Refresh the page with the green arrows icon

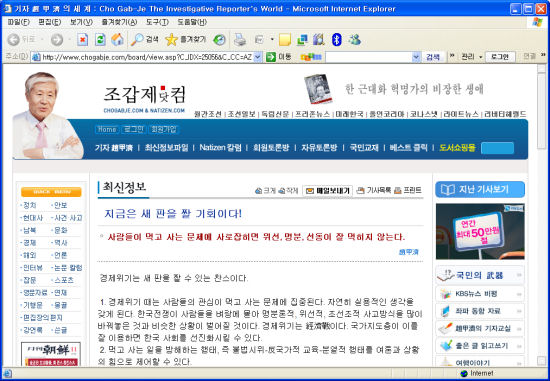coord(100,39)
